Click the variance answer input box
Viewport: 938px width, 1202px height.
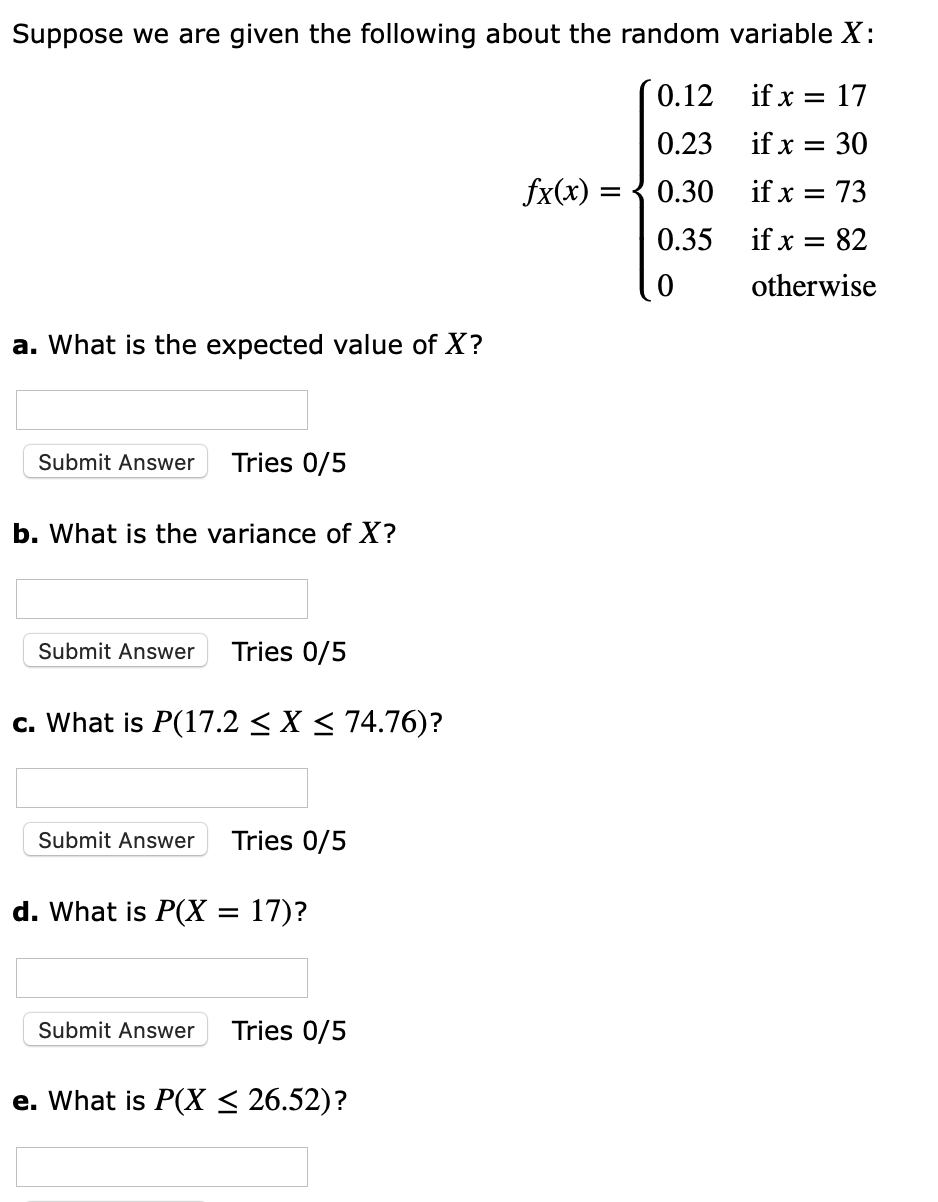160,598
